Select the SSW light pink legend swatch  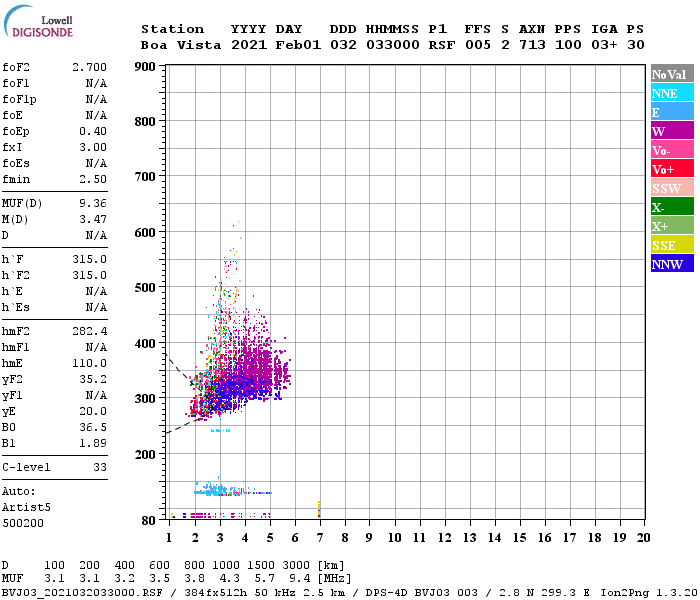coord(672,188)
